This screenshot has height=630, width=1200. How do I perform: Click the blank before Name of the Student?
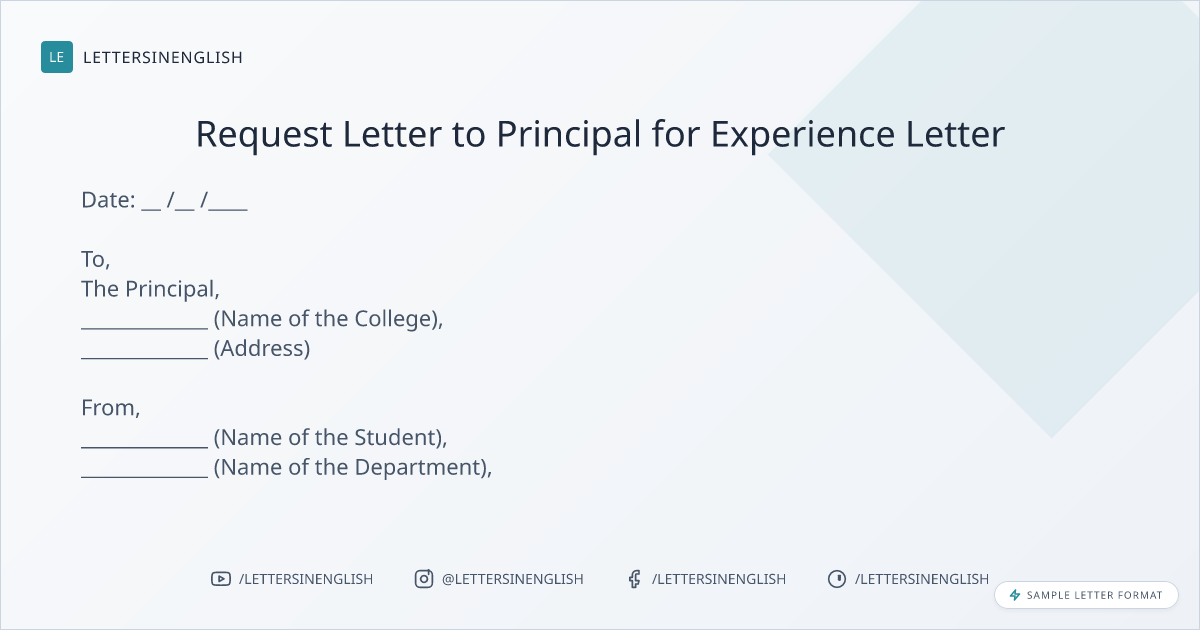point(144,441)
